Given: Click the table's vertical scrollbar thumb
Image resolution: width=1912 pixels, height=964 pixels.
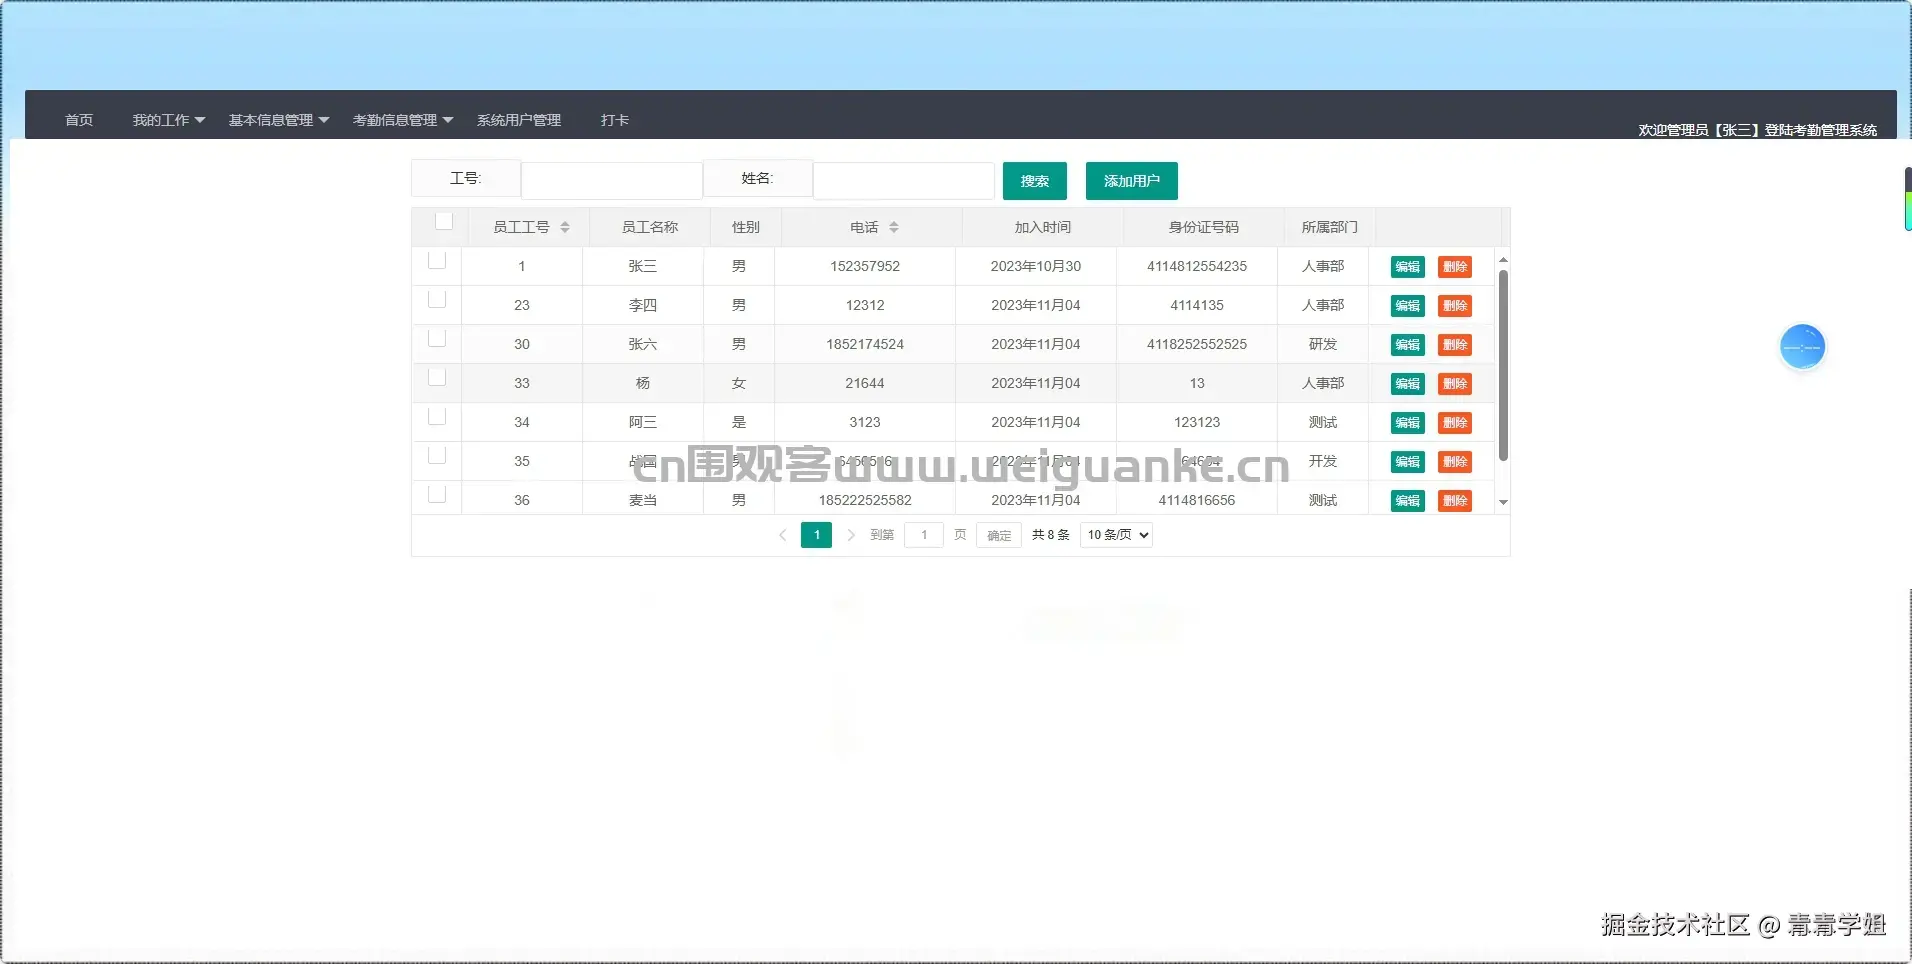Looking at the screenshot, I should point(1503,365).
